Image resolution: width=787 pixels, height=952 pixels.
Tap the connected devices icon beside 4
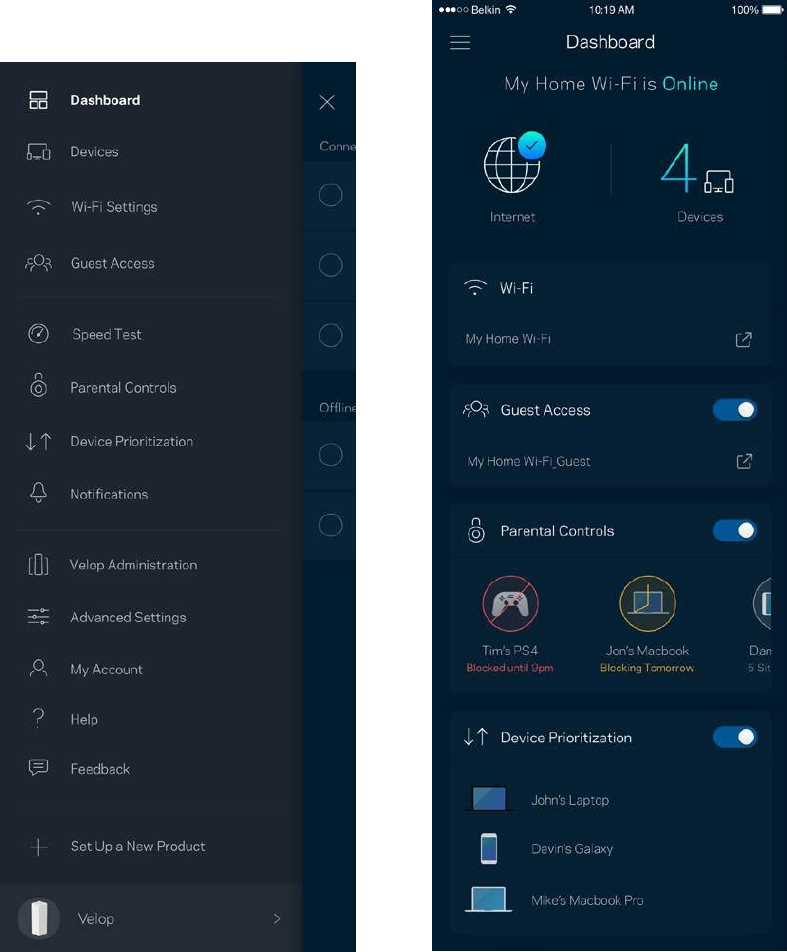click(719, 182)
